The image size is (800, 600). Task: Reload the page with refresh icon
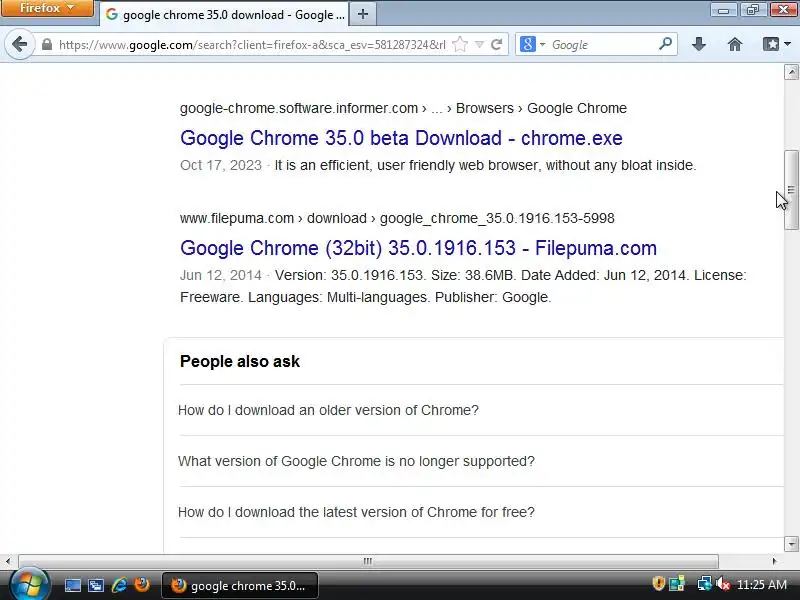point(497,44)
